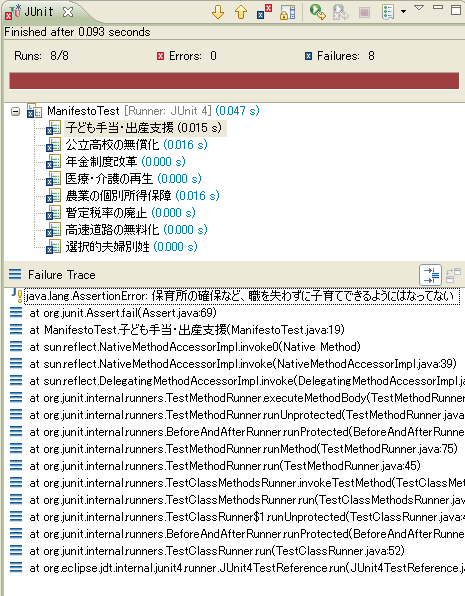Select trace line TestMethodRunner.java:75
This screenshot has height=596, width=465.
point(243,449)
